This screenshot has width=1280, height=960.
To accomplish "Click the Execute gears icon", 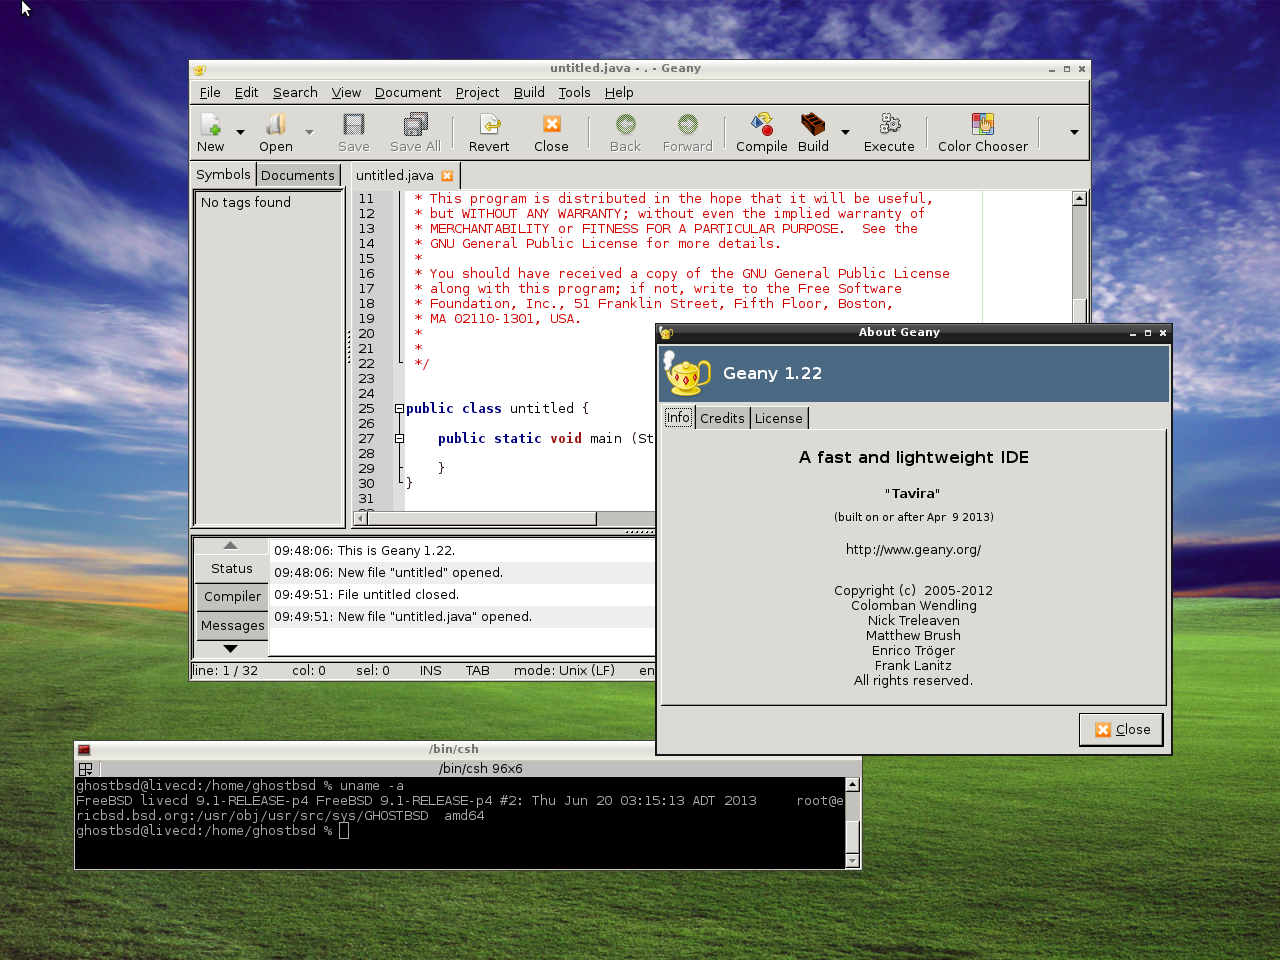I will click(889, 124).
